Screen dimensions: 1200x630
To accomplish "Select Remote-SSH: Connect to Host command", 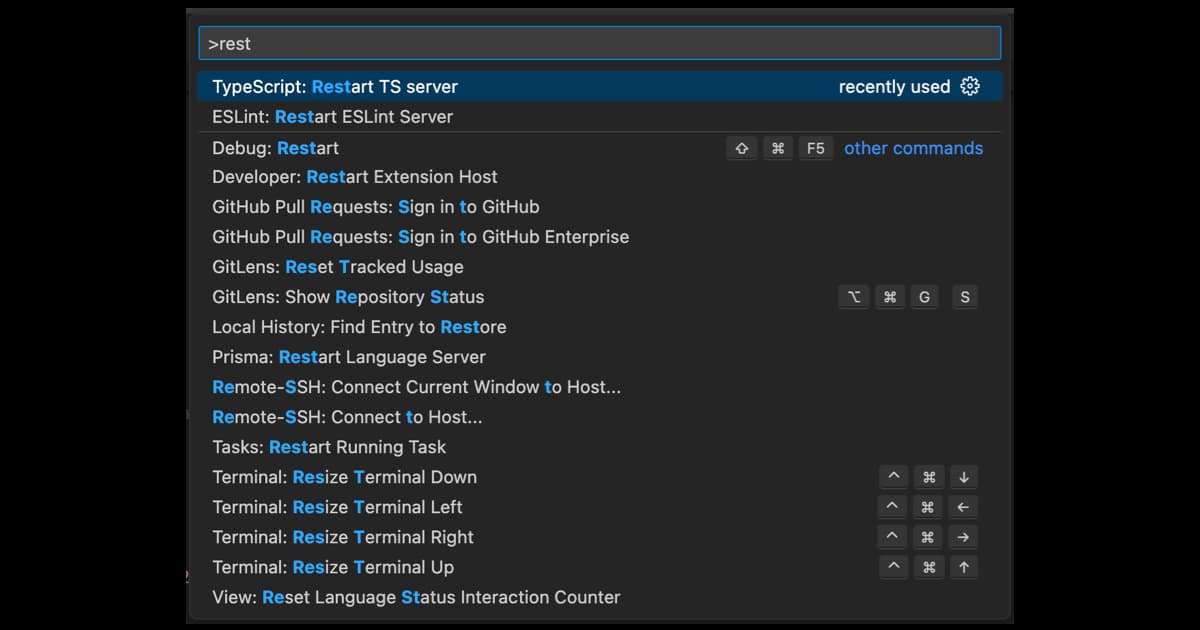I will pyautogui.click(x=600, y=417).
